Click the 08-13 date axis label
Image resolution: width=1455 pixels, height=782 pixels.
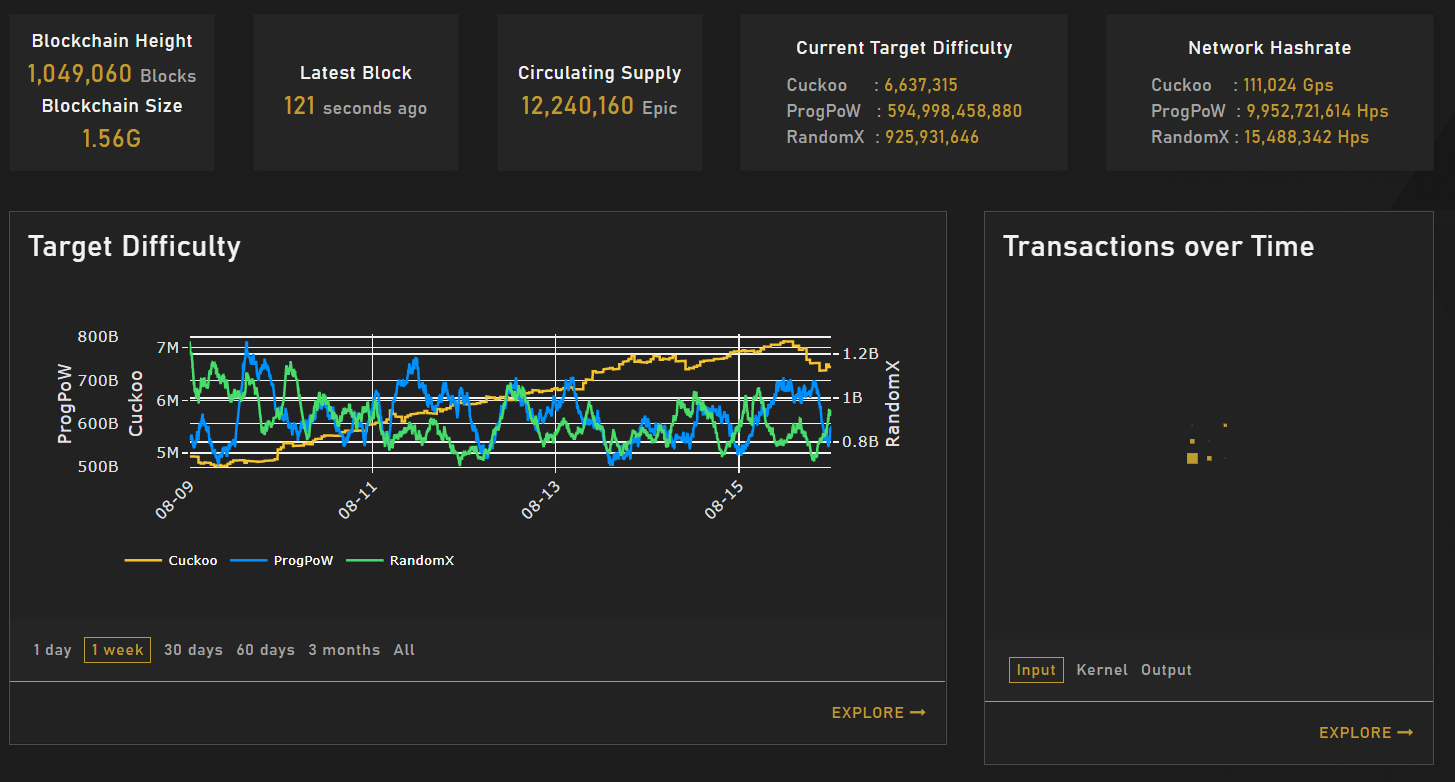point(540,499)
